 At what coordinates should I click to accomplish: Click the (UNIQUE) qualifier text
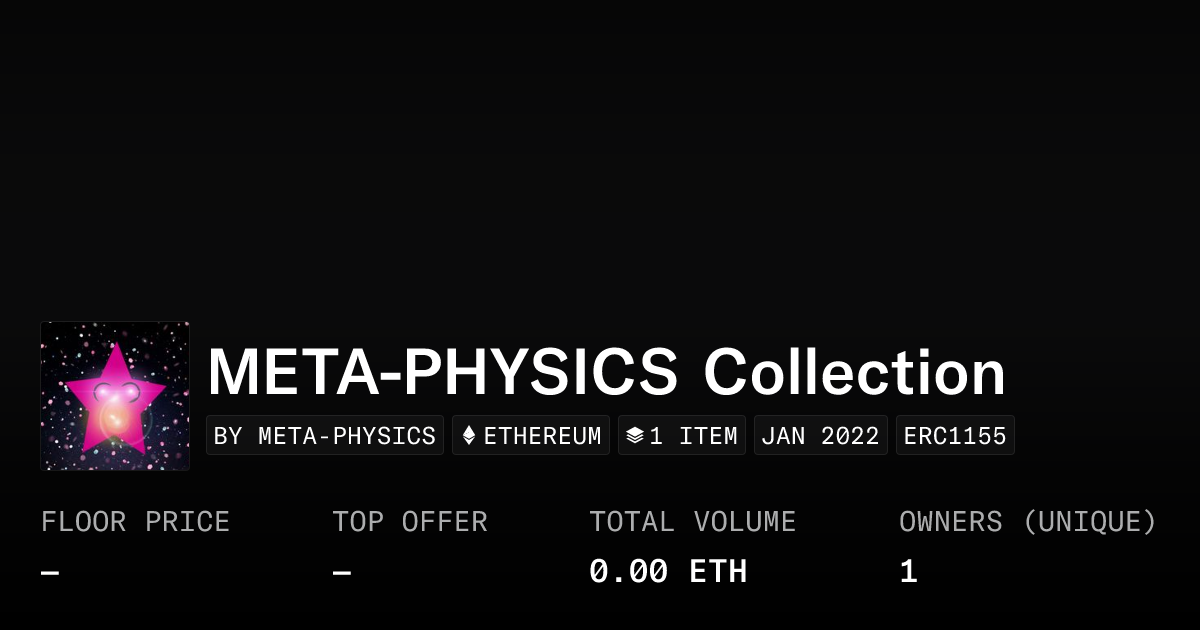click(1089, 522)
